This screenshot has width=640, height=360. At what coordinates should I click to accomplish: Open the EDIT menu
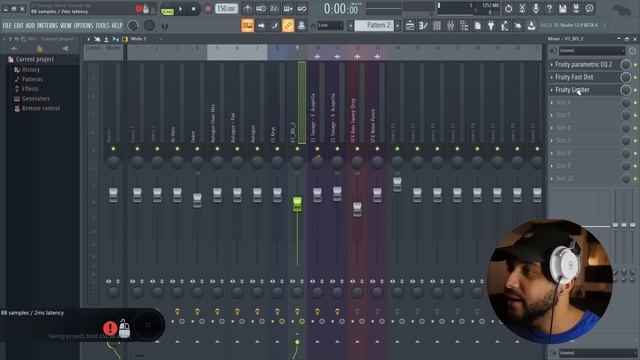19,26
